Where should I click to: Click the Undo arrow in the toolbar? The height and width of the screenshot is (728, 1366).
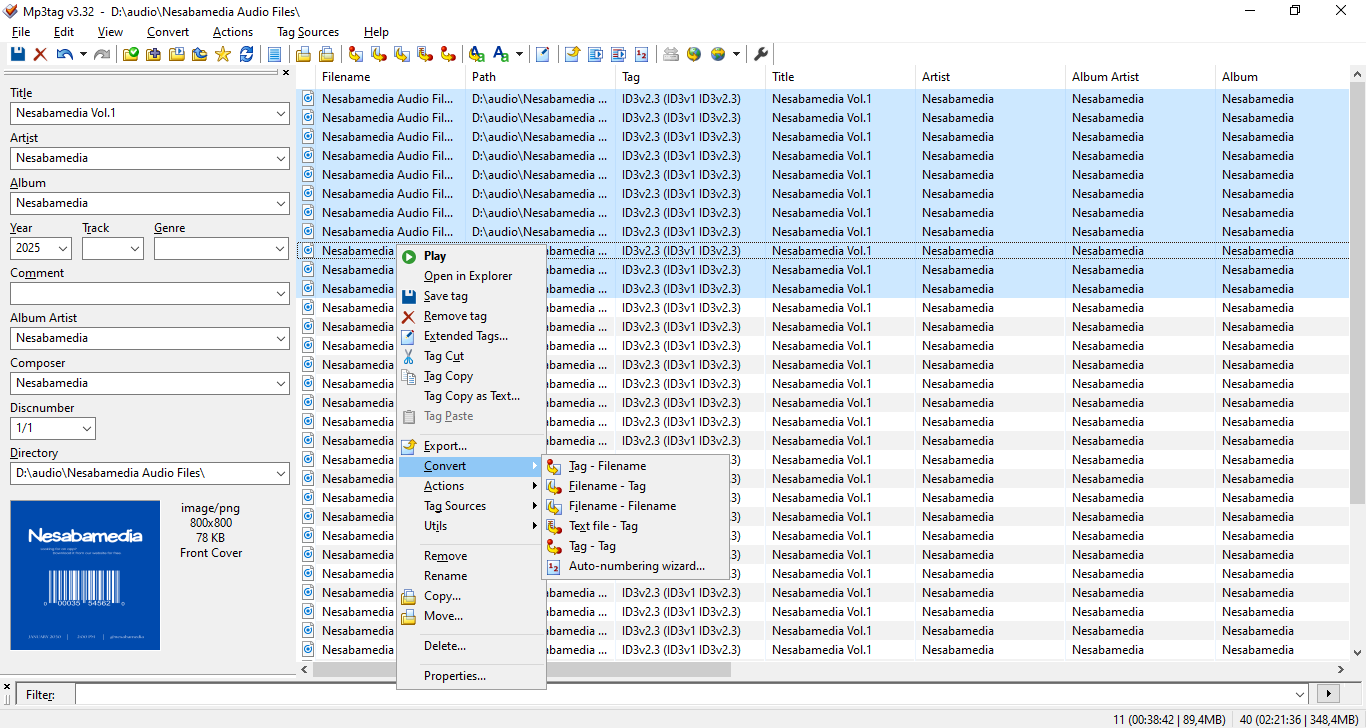[x=65, y=54]
